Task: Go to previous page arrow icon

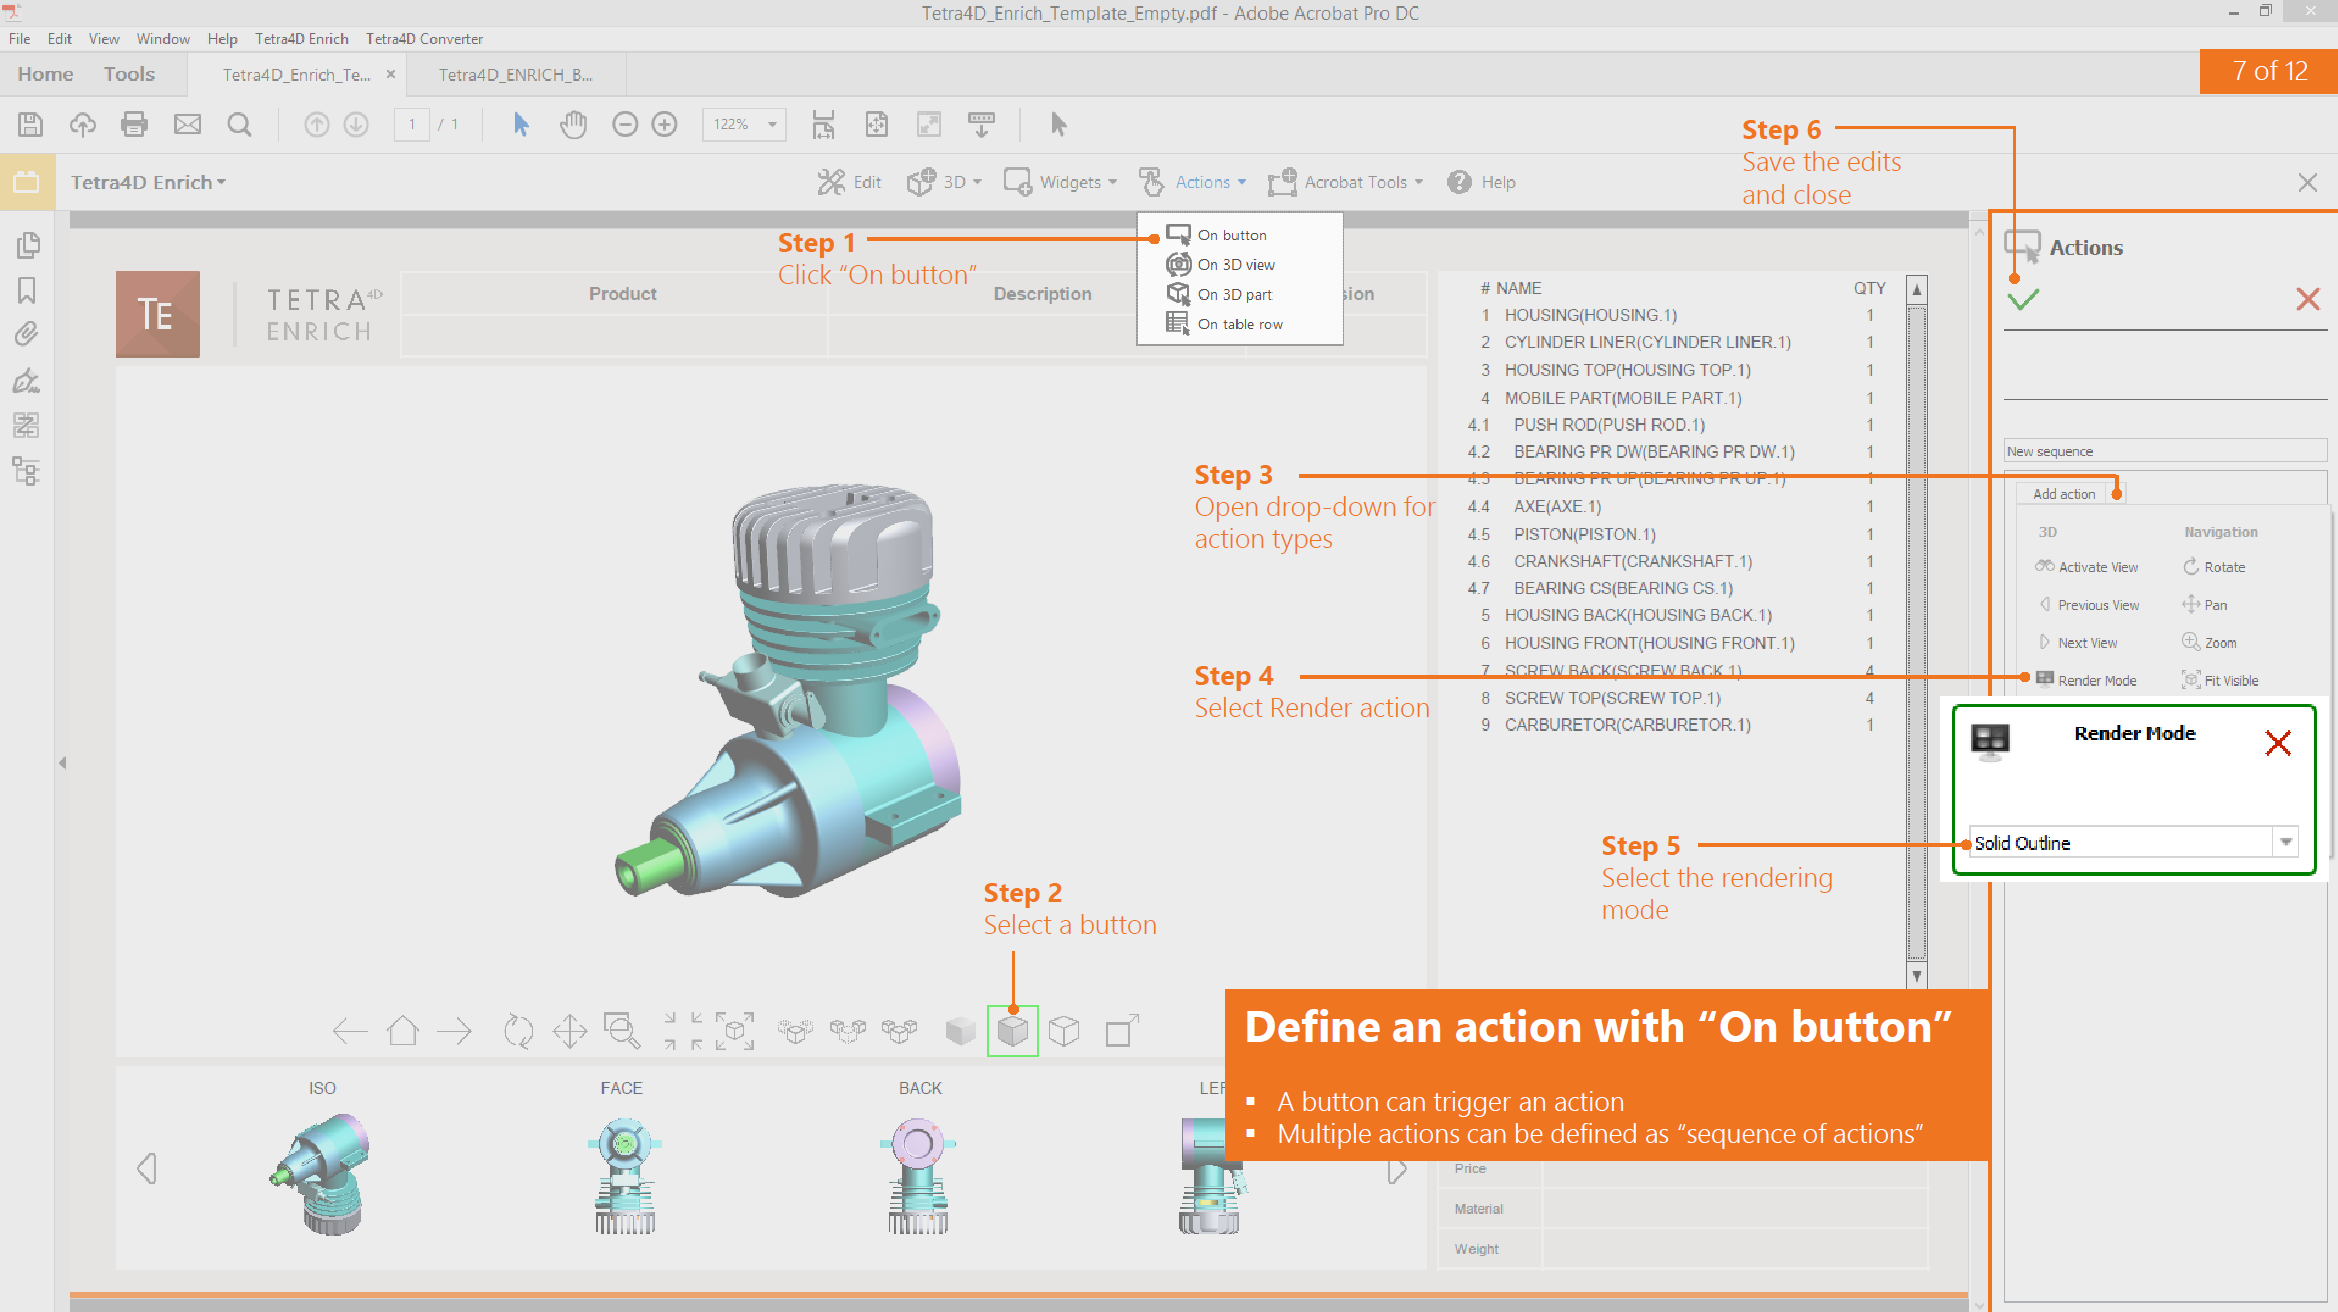Action: click(x=316, y=124)
